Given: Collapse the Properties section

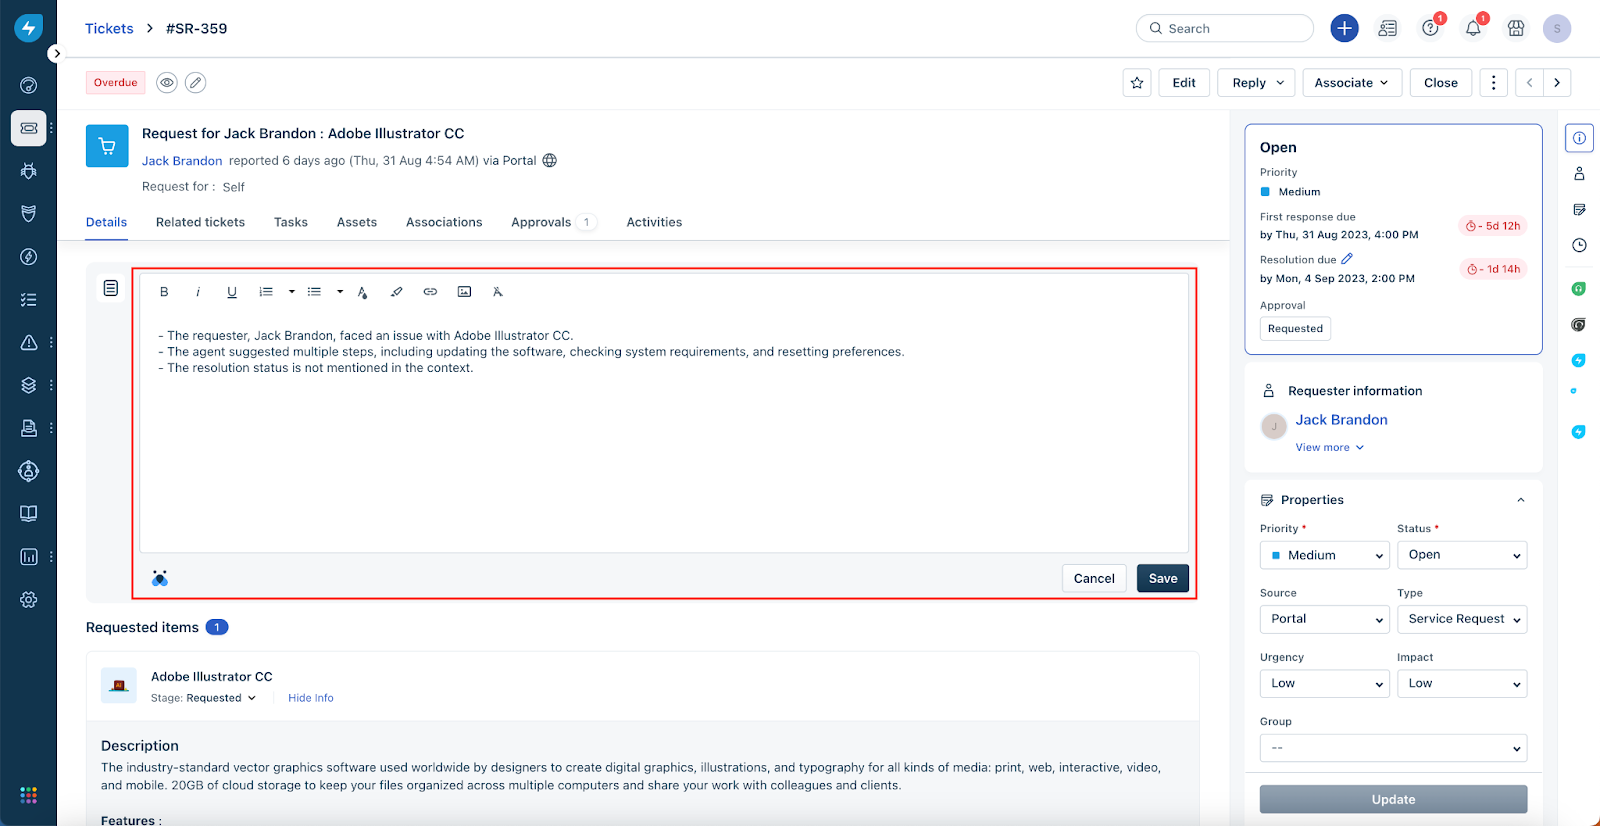Looking at the screenshot, I should pos(1520,500).
